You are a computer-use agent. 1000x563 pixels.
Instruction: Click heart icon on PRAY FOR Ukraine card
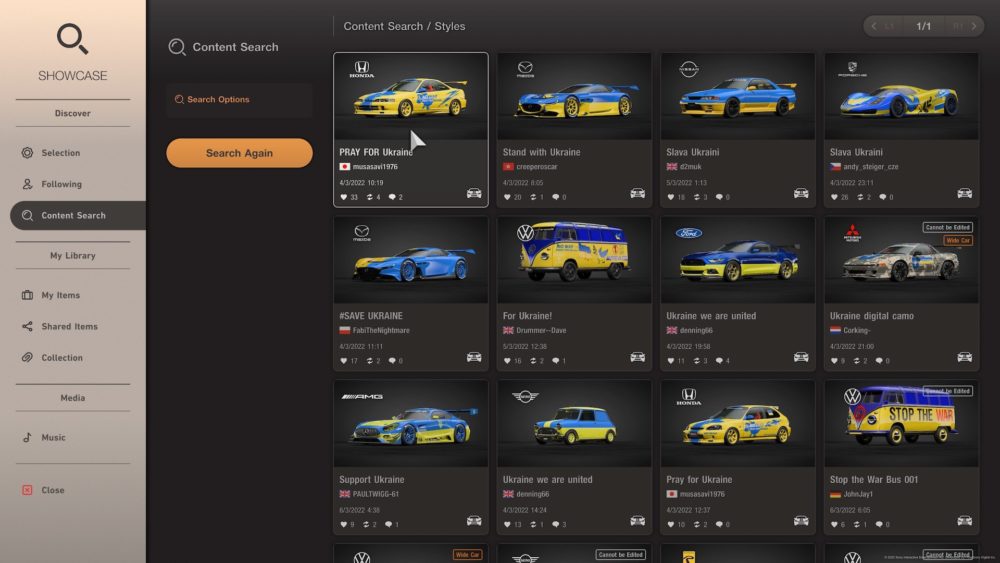[x=344, y=197]
